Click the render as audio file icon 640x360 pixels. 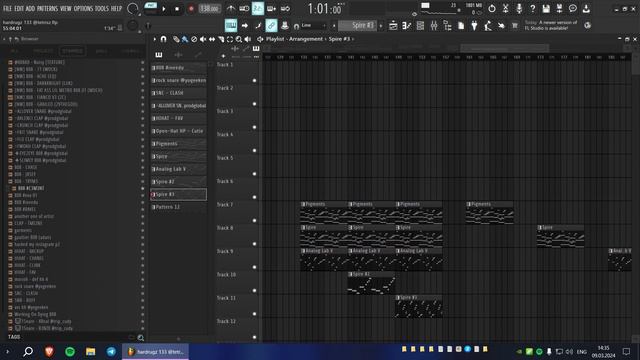[560, 8]
